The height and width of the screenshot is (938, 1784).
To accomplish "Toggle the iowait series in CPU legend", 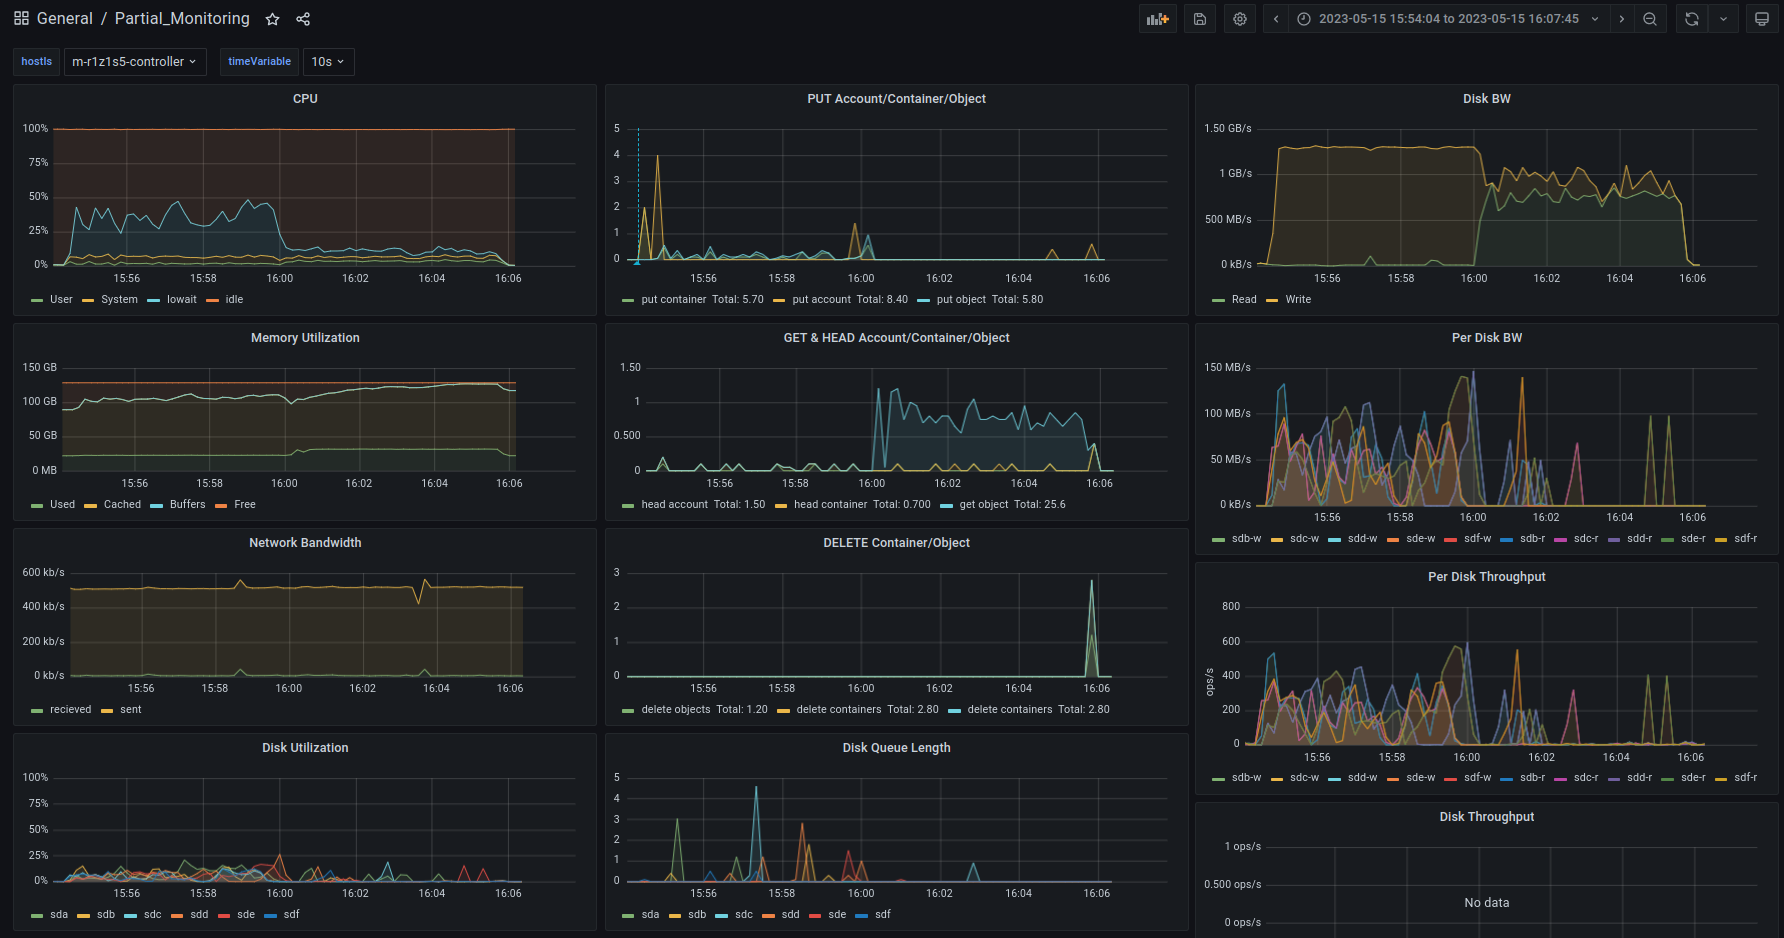I will tap(181, 300).
